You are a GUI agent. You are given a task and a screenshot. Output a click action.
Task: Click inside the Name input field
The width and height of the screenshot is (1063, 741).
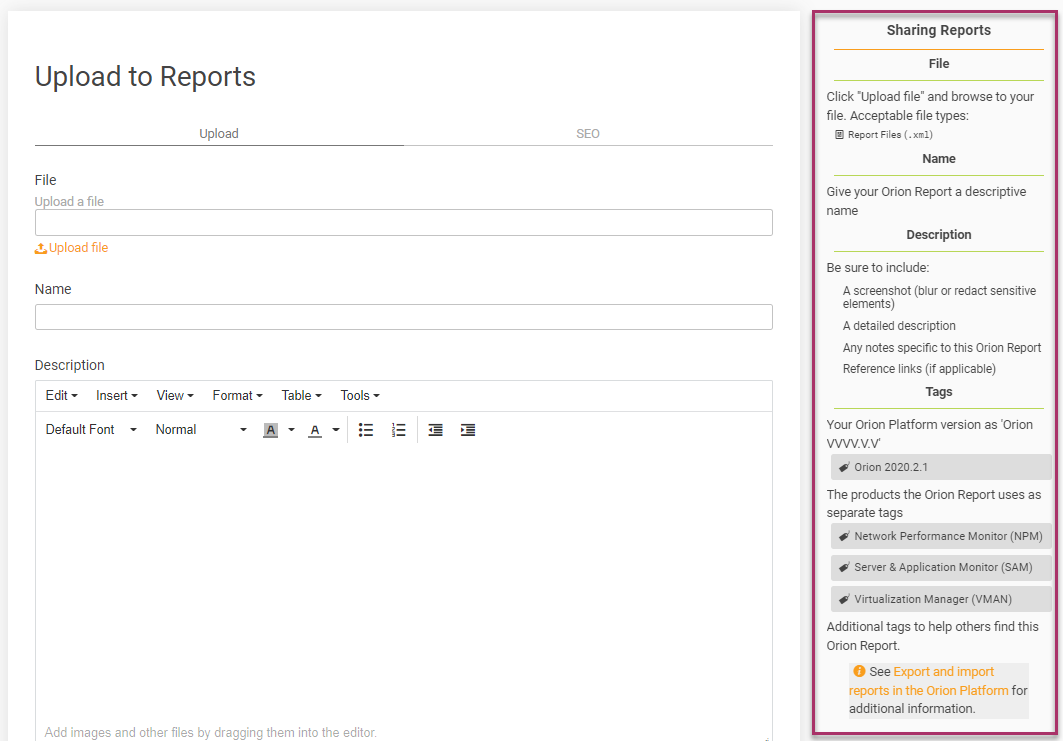tap(403, 316)
